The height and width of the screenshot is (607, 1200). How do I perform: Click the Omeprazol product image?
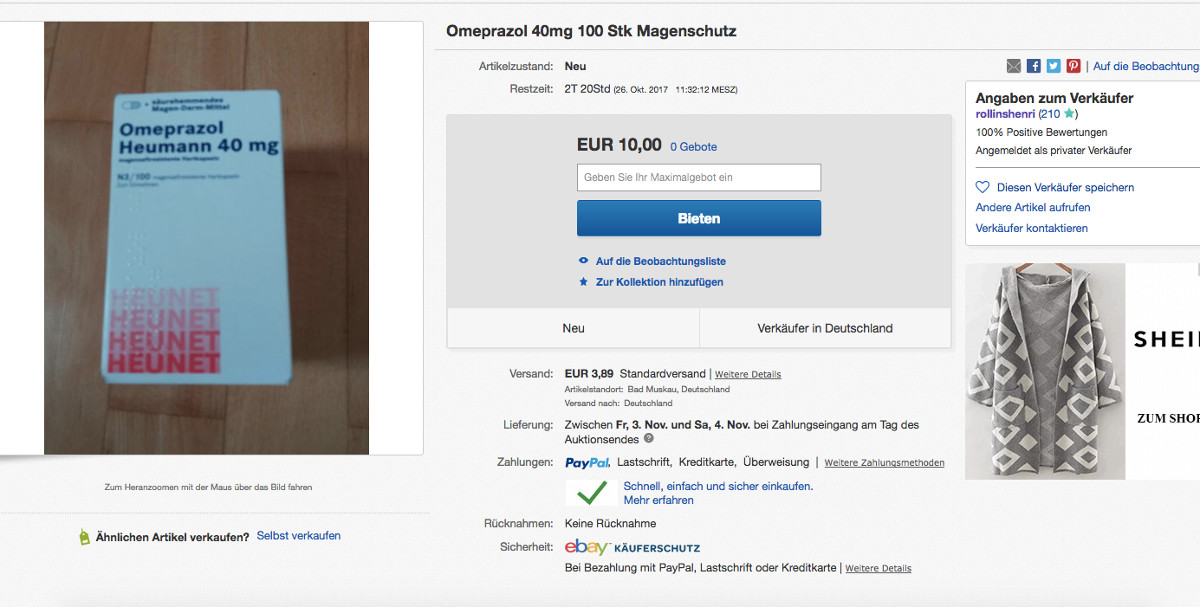coord(206,238)
